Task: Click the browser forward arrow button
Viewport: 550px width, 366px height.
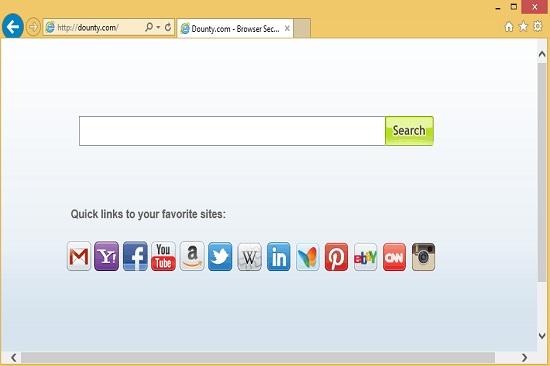Action: [33, 27]
